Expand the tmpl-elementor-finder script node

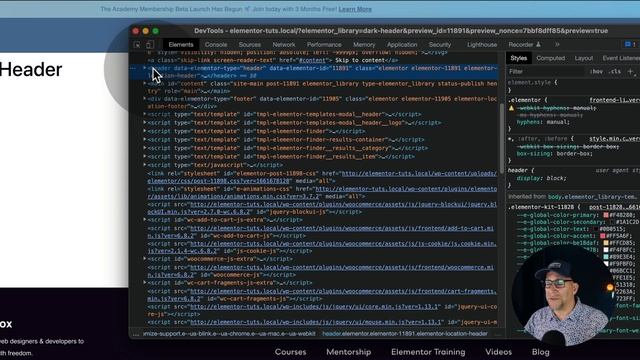tap(144, 131)
